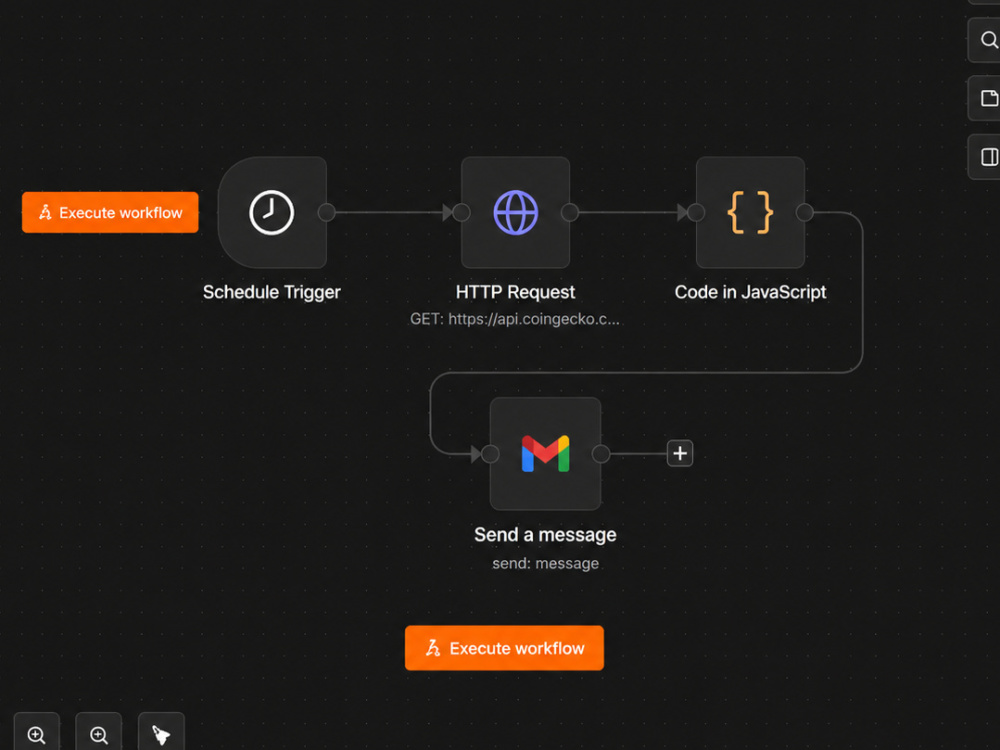Click the Schedule Trigger output connector
Image resolution: width=1000 pixels, height=750 pixels.
tap(327, 212)
